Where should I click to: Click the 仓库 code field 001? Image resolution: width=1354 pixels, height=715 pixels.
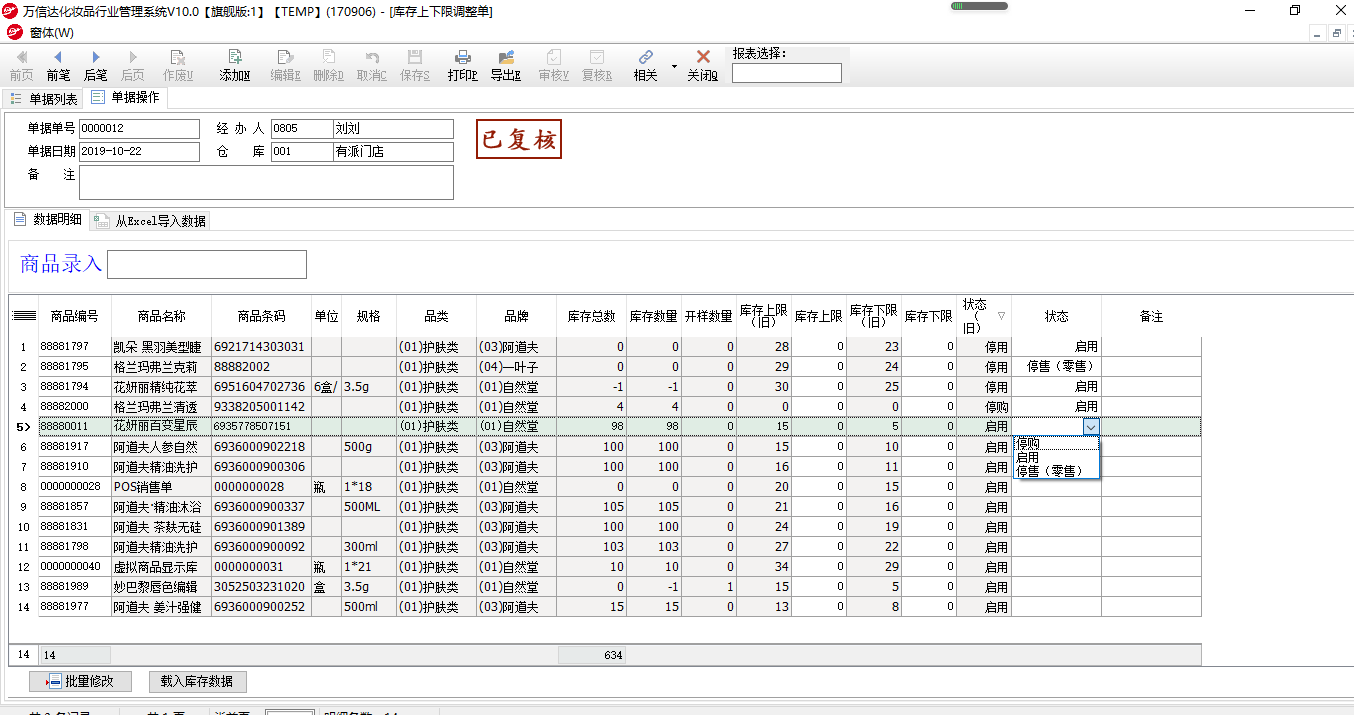pyautogui.click(x=302, y=152)
